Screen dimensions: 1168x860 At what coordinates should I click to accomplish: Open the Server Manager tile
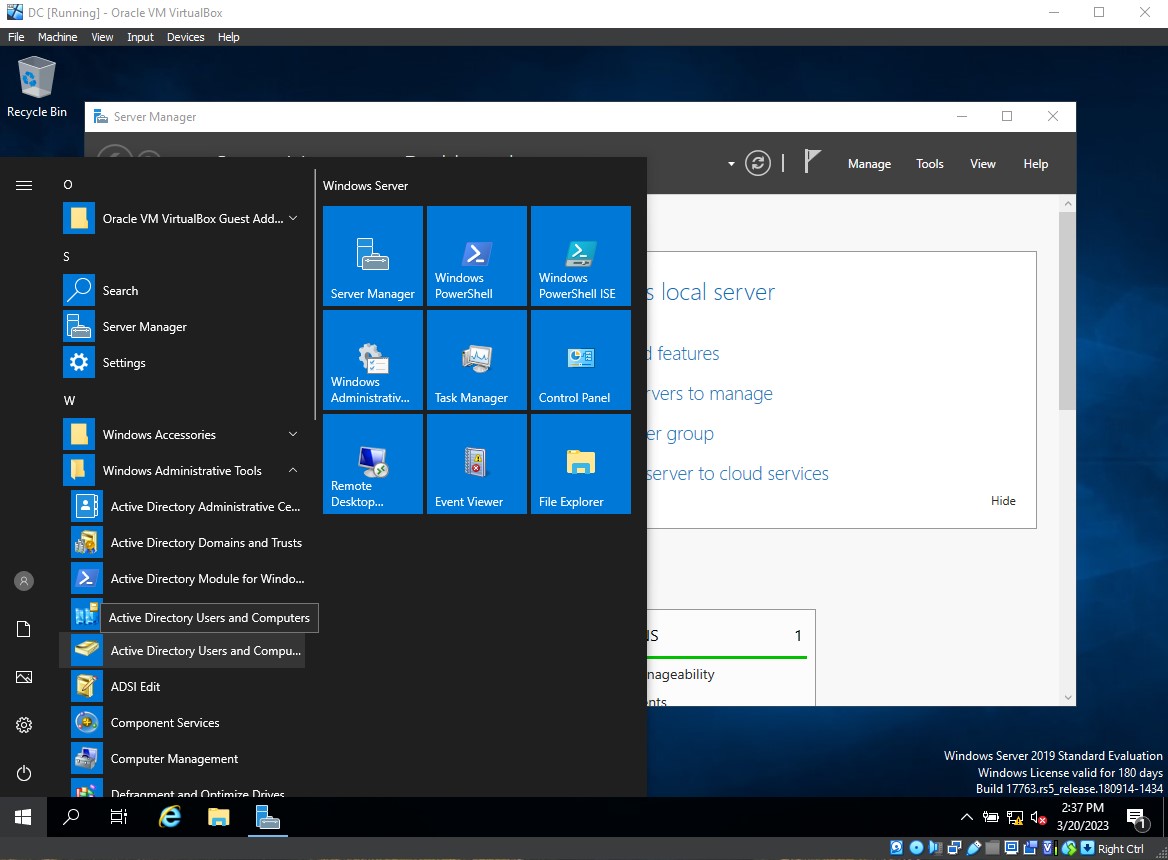[x=372, y=255]
